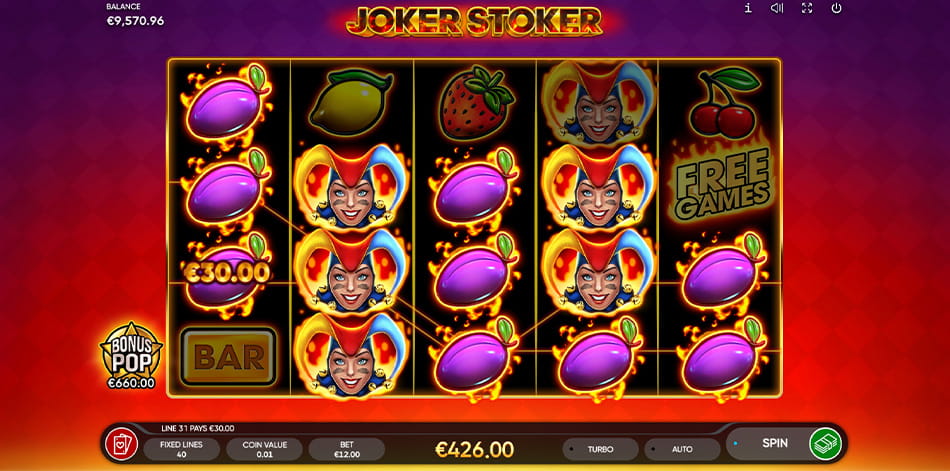This screenshot has height=471, width=950.
Task: Click the lemon symbol on reel two
Action: 351,102
